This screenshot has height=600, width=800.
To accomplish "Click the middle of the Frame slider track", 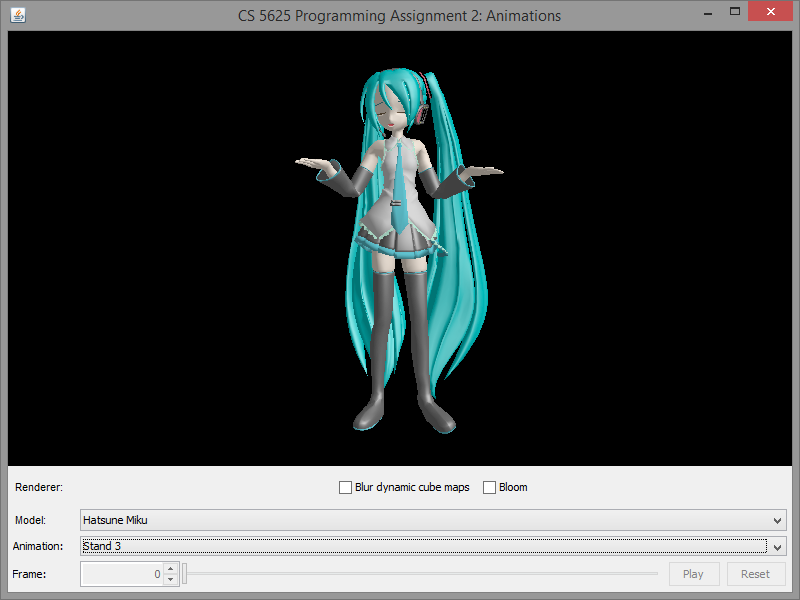I will click(421, 574).
